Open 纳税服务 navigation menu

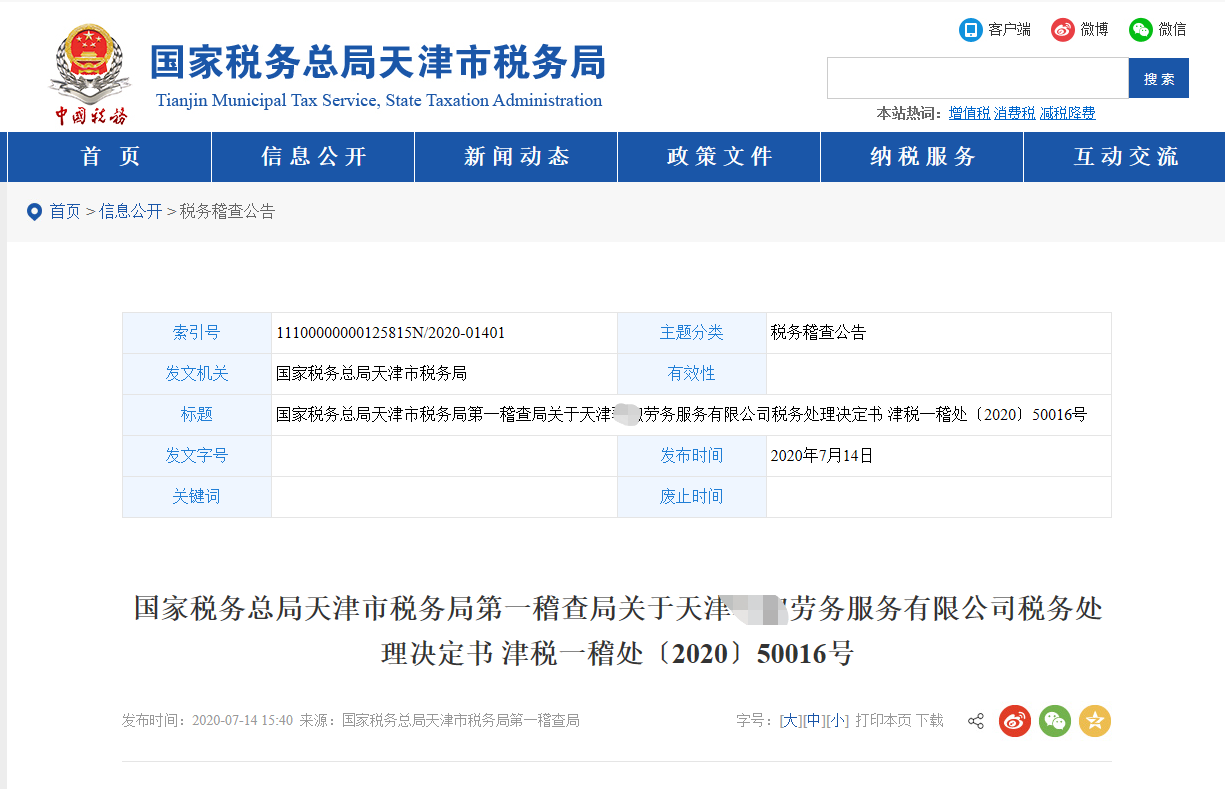point(922,157)
